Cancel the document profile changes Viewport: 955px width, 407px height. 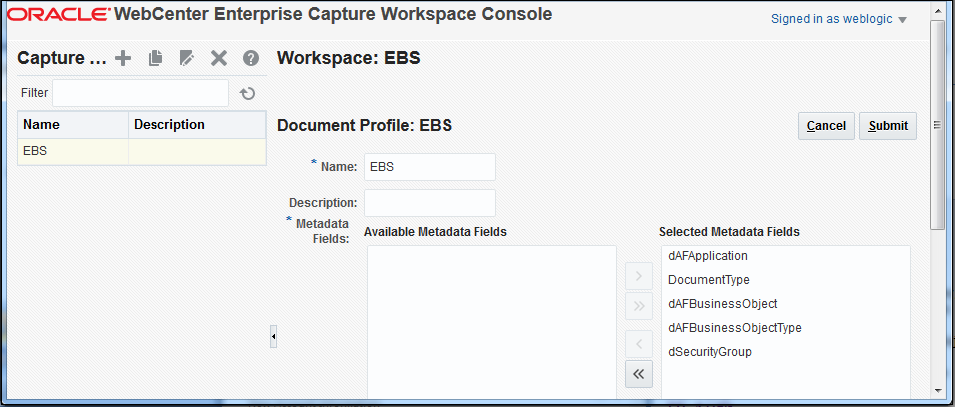(826, 126)
